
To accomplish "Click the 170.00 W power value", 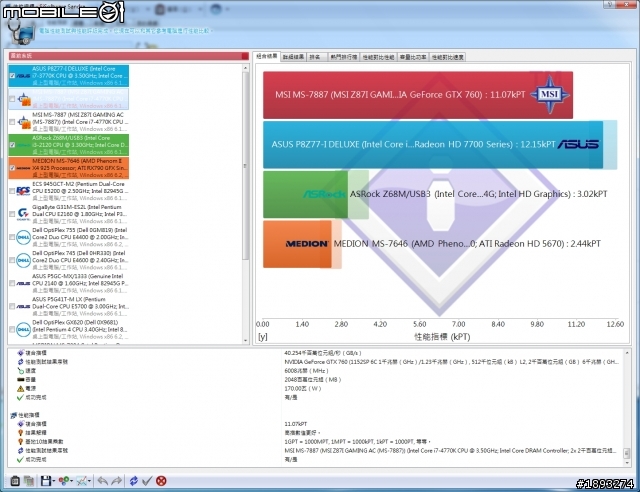I will pyautogui.click(x=302, y=388).
